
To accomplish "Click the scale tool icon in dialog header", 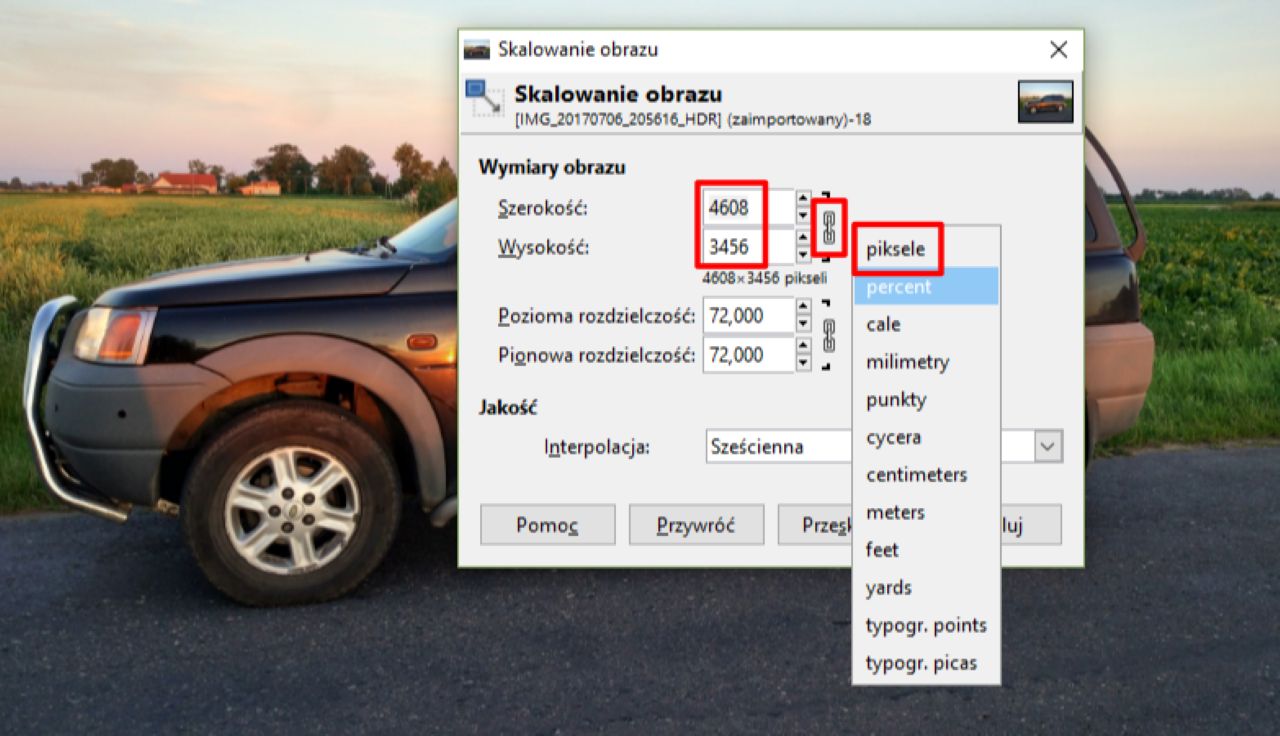I will click(x=484, y=98).
